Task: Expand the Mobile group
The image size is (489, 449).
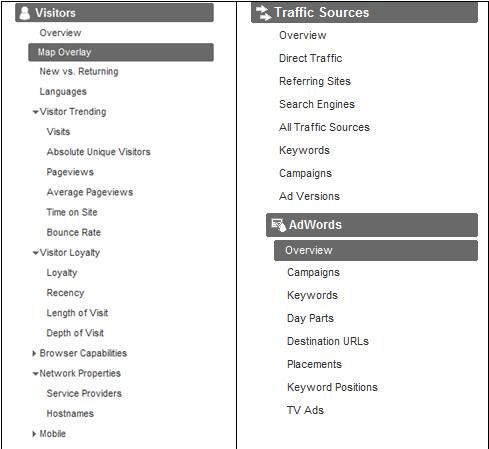Action: point(34,434)
